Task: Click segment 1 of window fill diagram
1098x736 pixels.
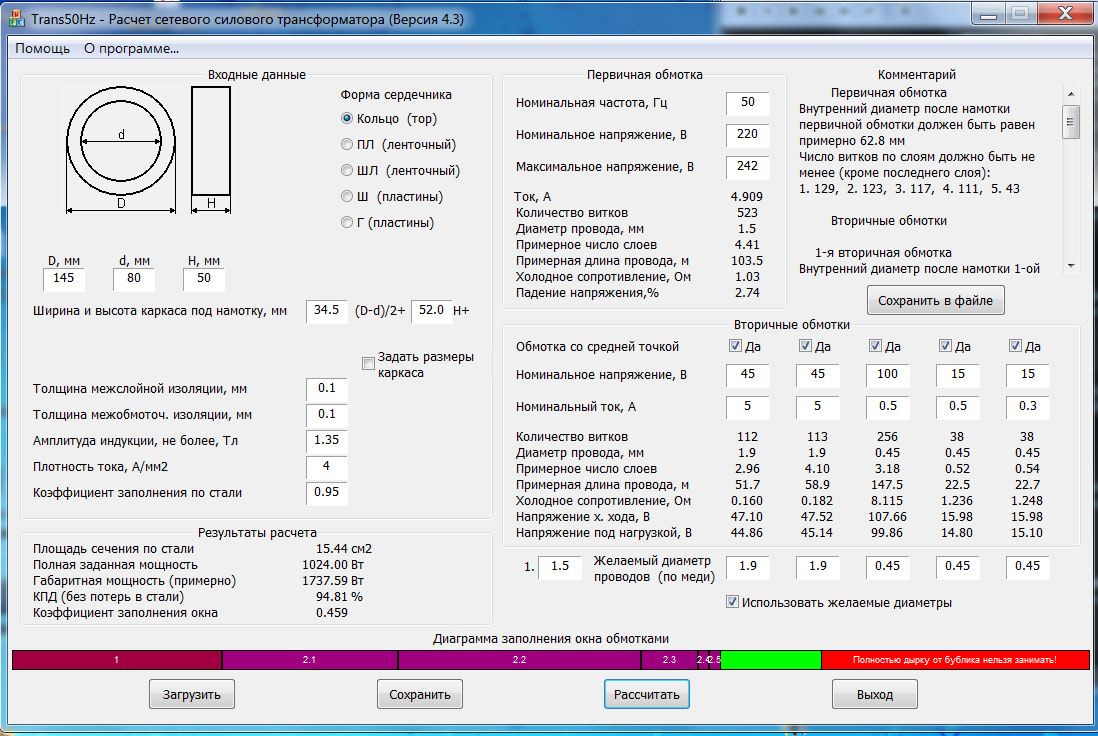Action: (117, 660)
